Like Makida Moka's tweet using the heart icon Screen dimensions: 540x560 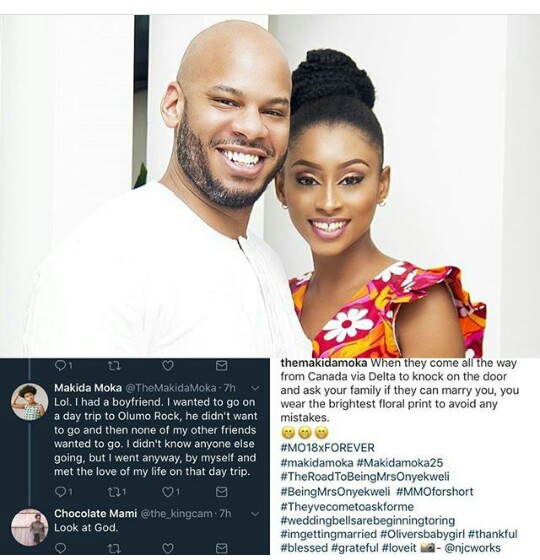click(168, 492)
